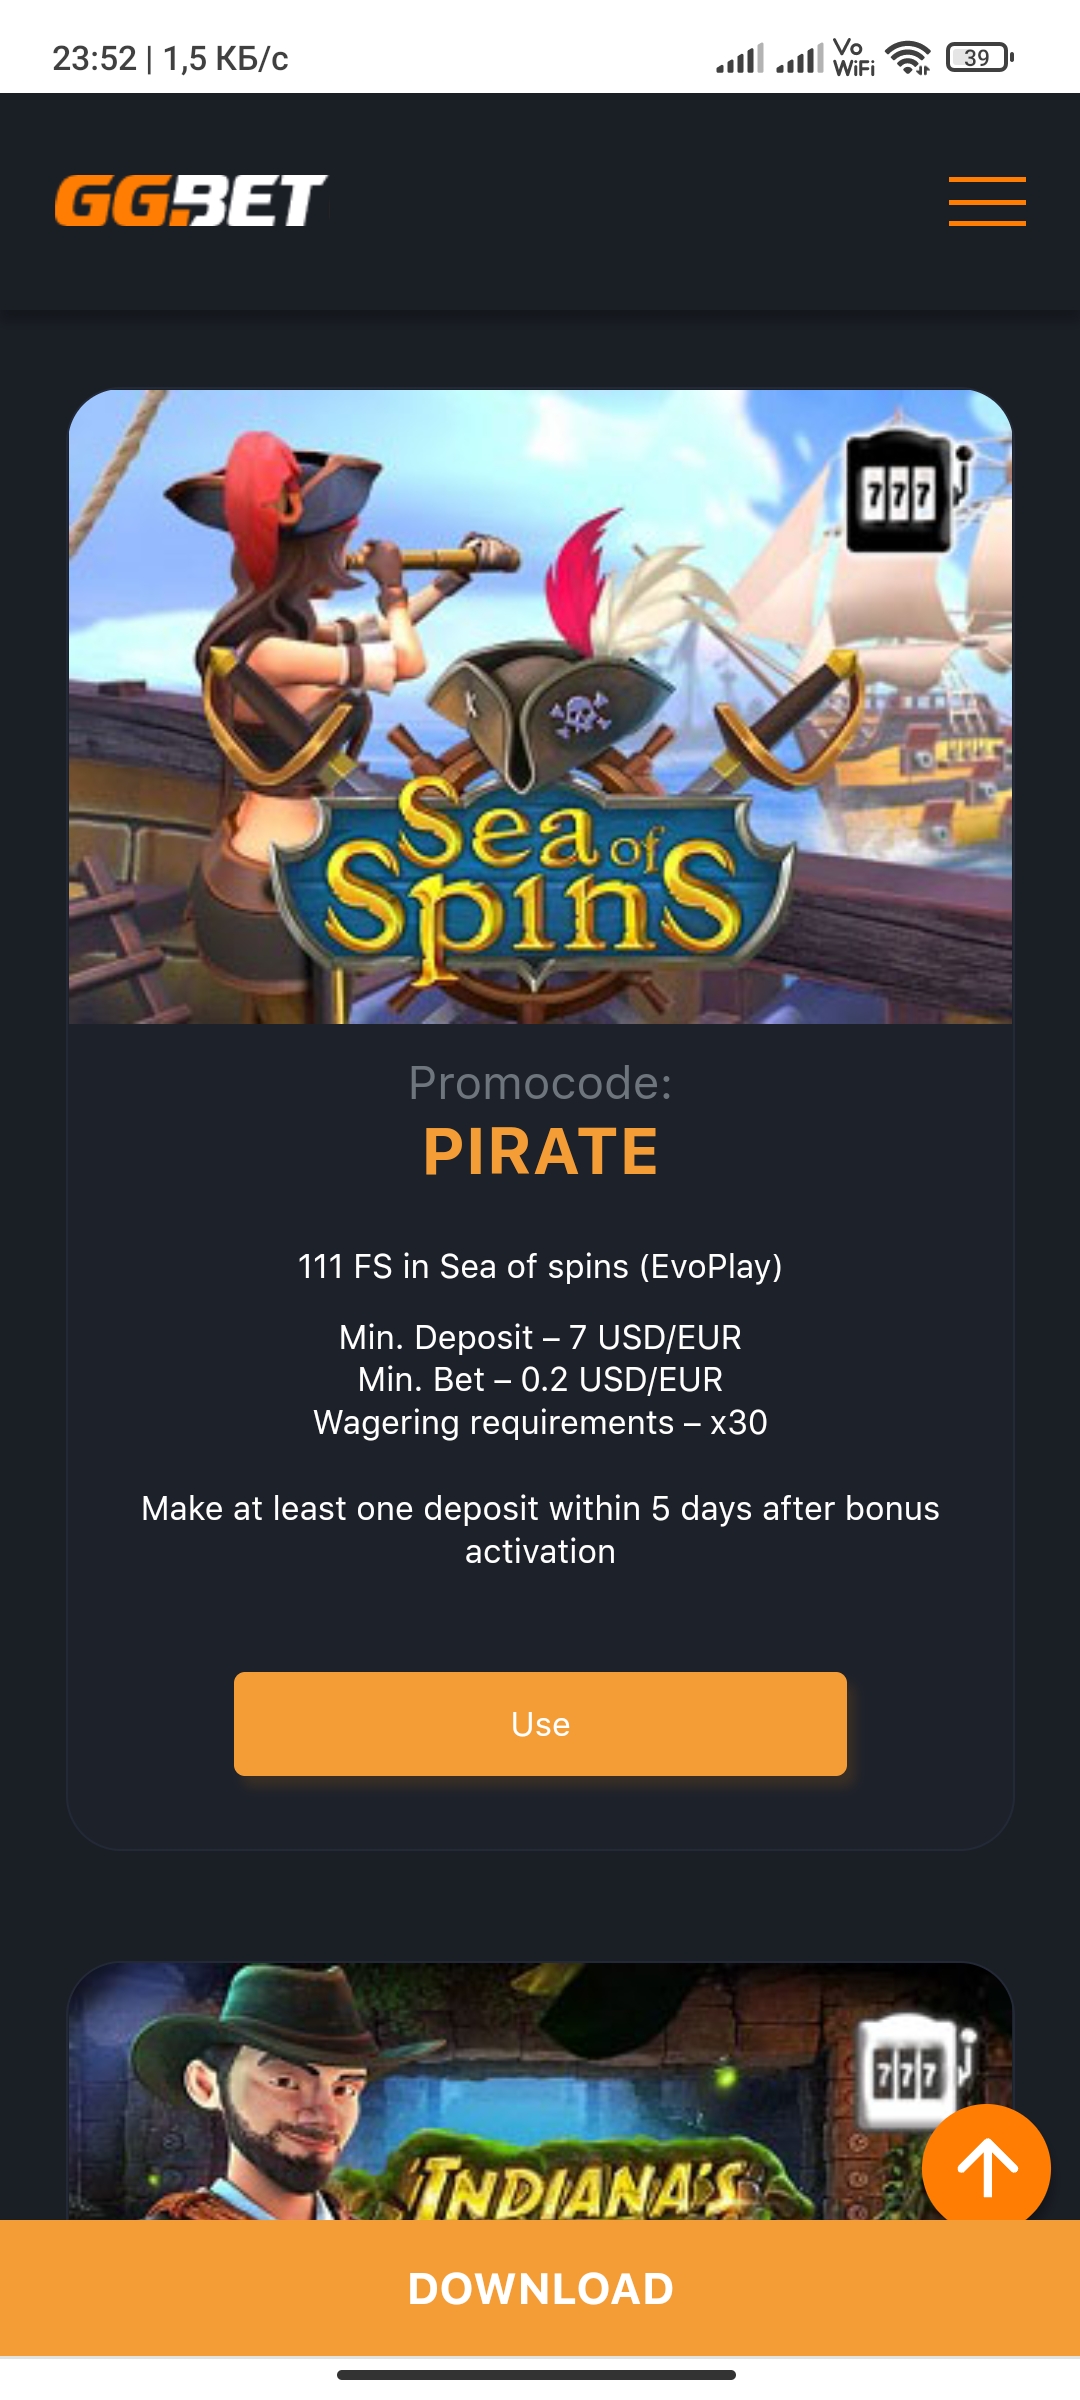Tap the 111 FS in Sea of spins text

(x=540, y=1266)
